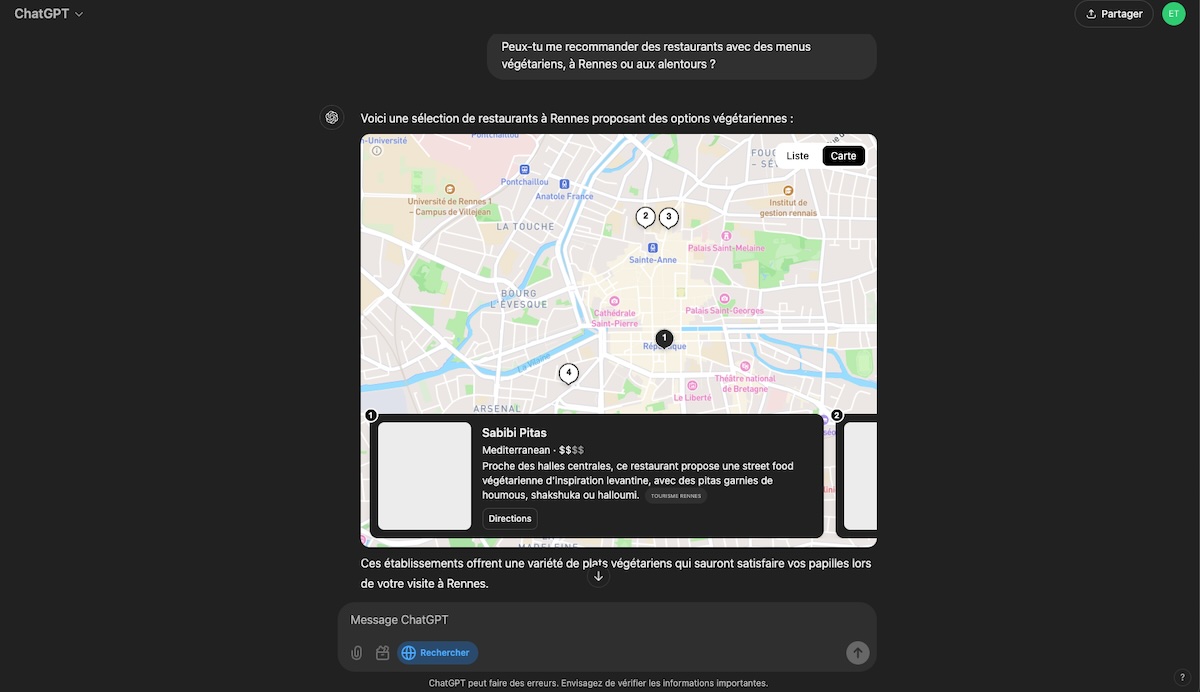Click the send message arrow button
This screenshot has height=692, width=1200.
click(x=858, y=653)
